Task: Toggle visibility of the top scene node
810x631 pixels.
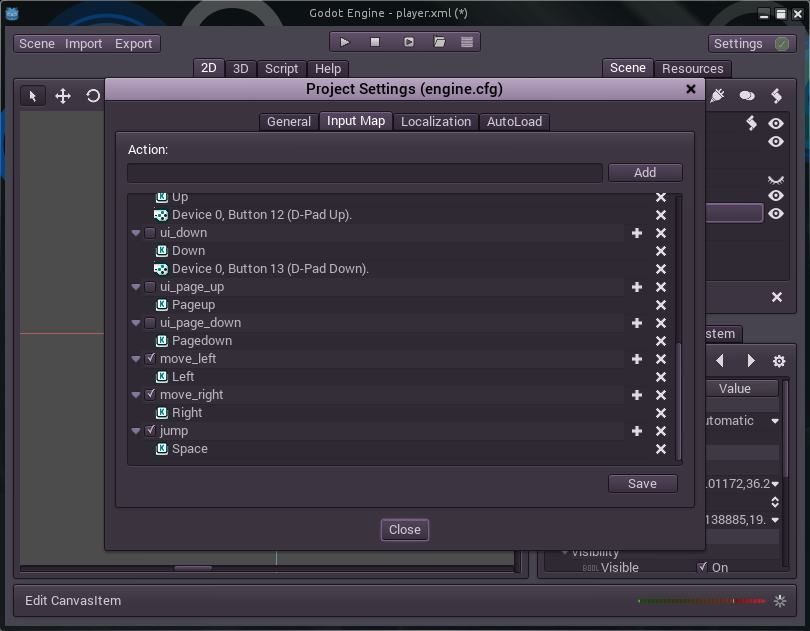Action: 776,124
